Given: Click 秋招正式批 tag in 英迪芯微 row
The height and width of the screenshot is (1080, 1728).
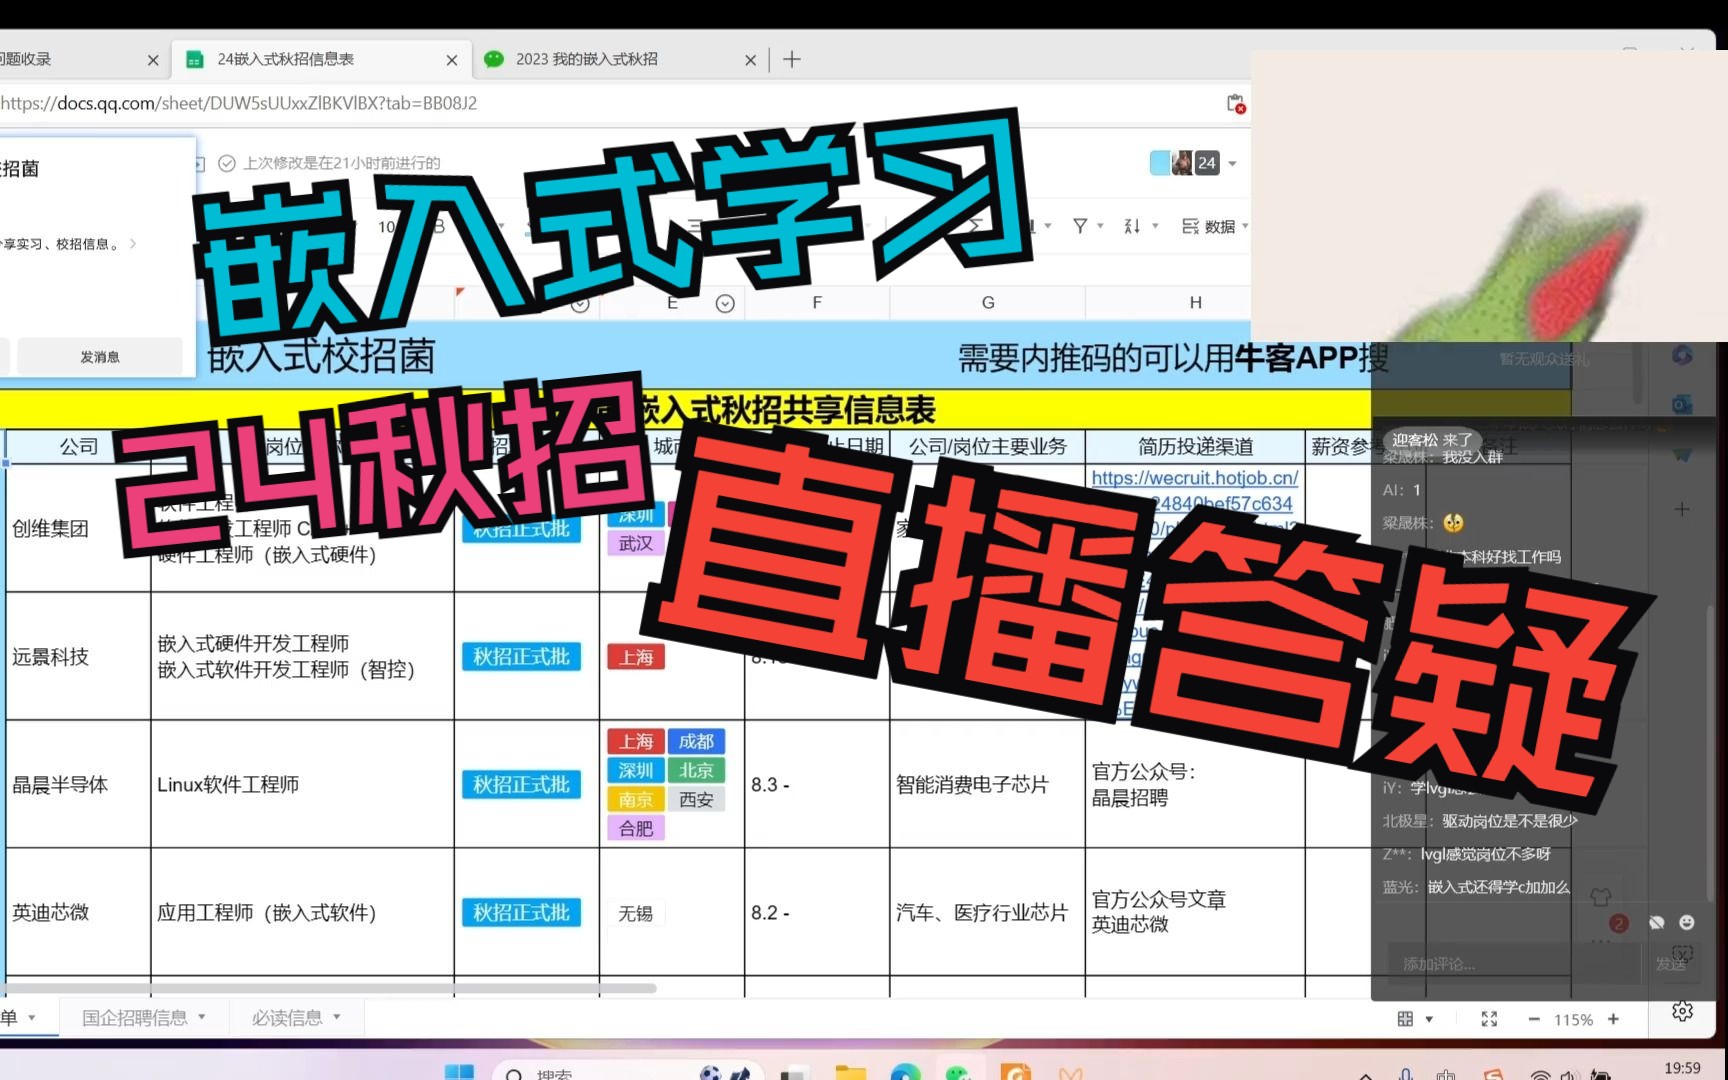Looking at the screenshot, I should [521, 913].
